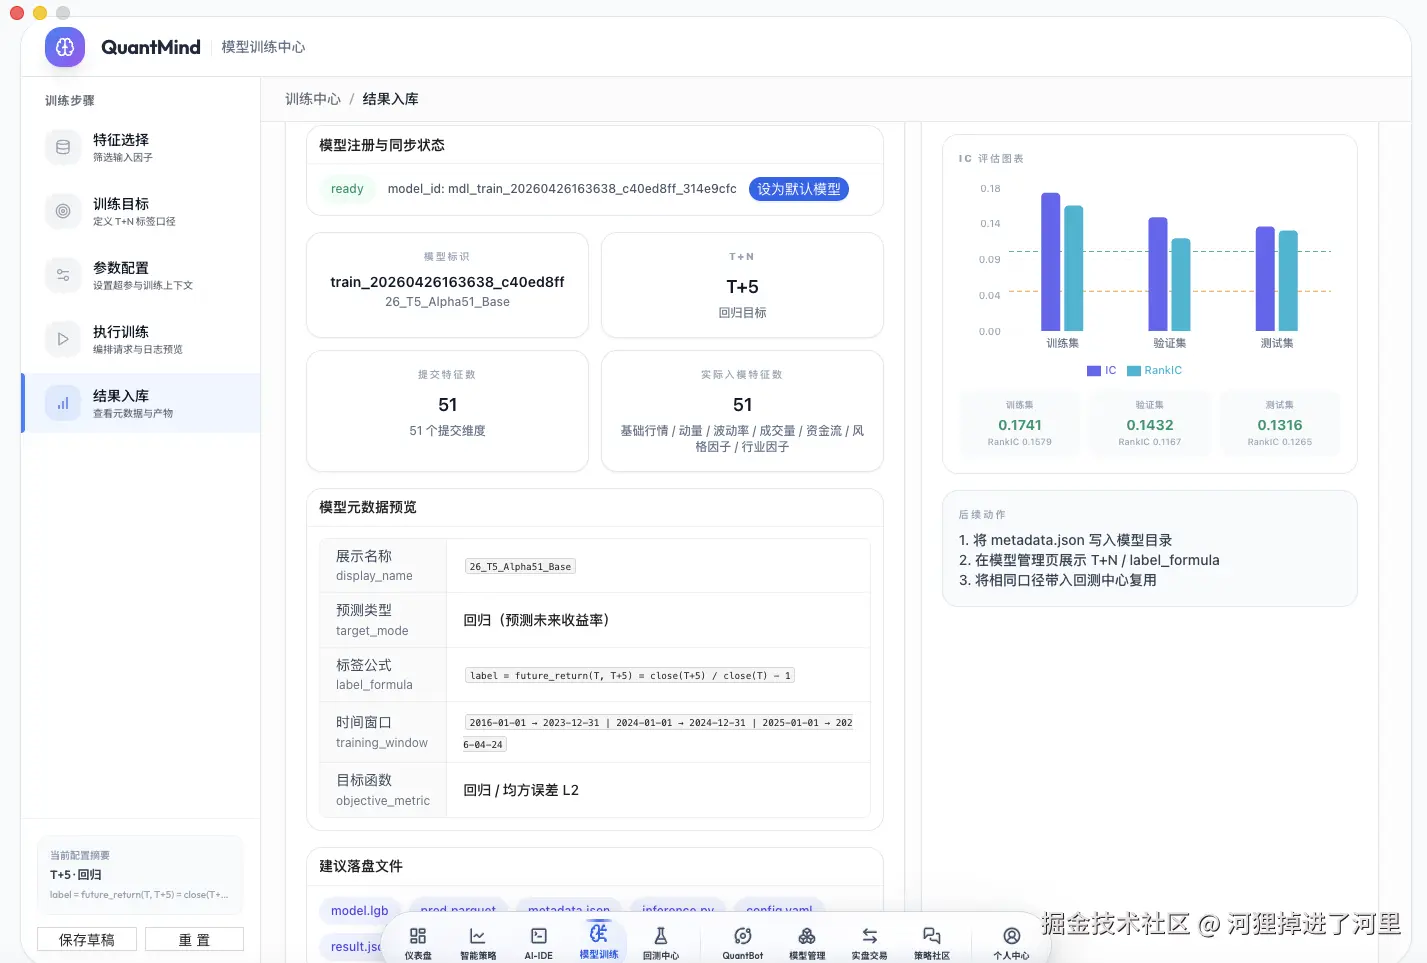1427x963 pixels.
Task: Click 实际入模特征数 51 value
Action: click(742, 405)
